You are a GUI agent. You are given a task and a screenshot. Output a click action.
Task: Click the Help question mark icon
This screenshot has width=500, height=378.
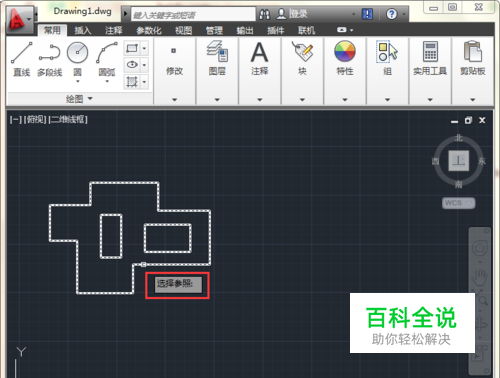[392, 14]
